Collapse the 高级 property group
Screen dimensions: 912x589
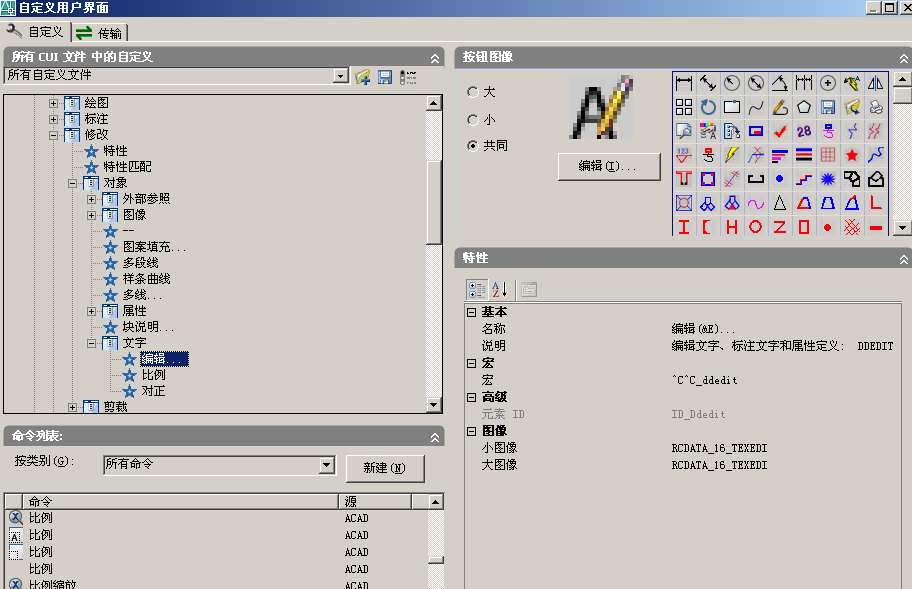[x=472, y=397]
